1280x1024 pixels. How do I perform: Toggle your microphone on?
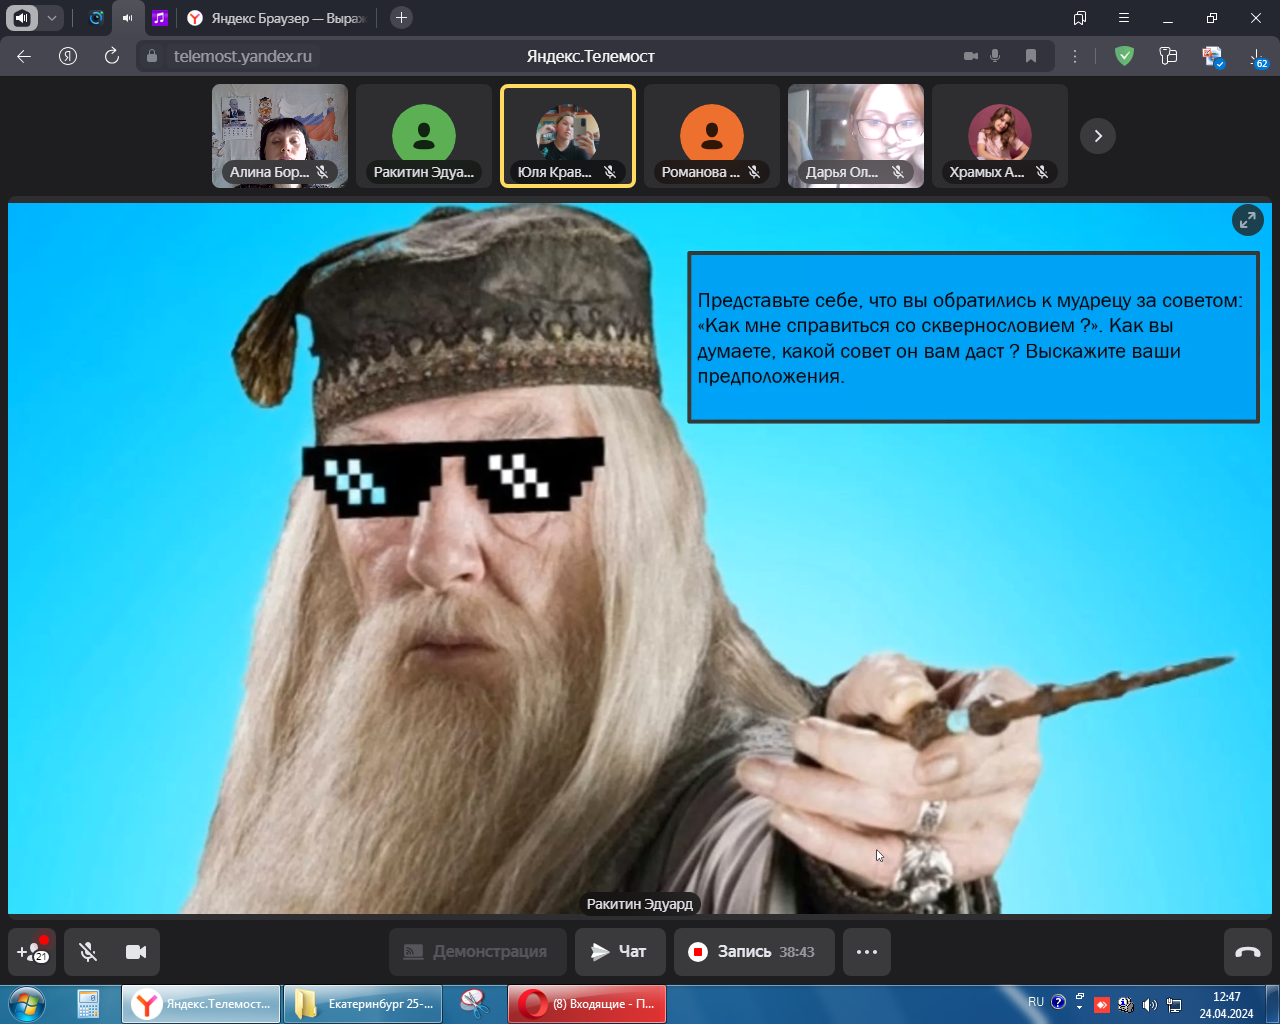click(x=88, y=952)
